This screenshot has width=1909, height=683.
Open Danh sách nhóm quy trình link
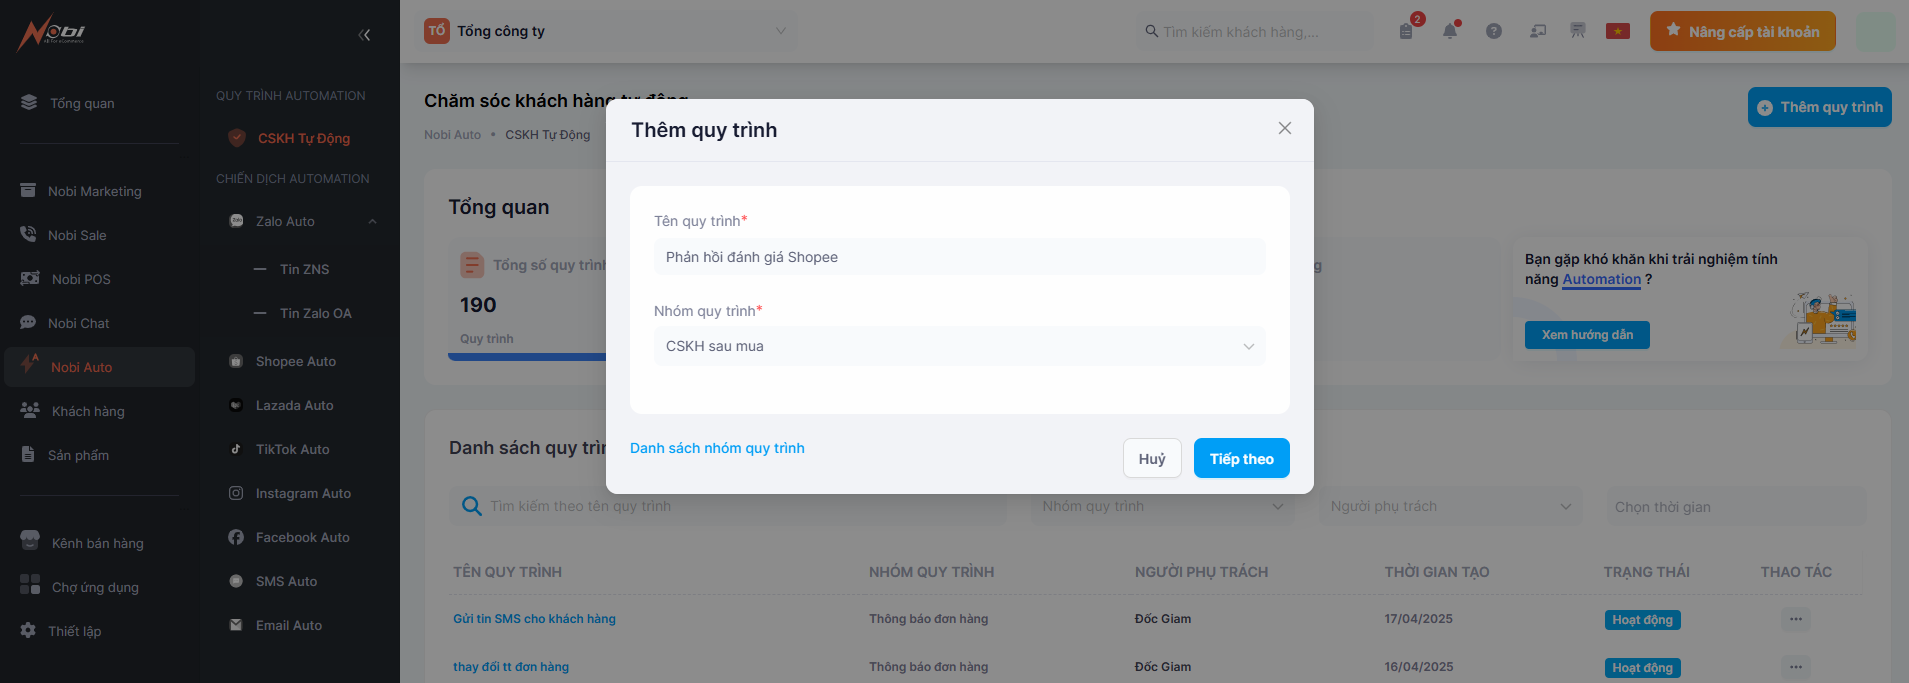[717, 448]
